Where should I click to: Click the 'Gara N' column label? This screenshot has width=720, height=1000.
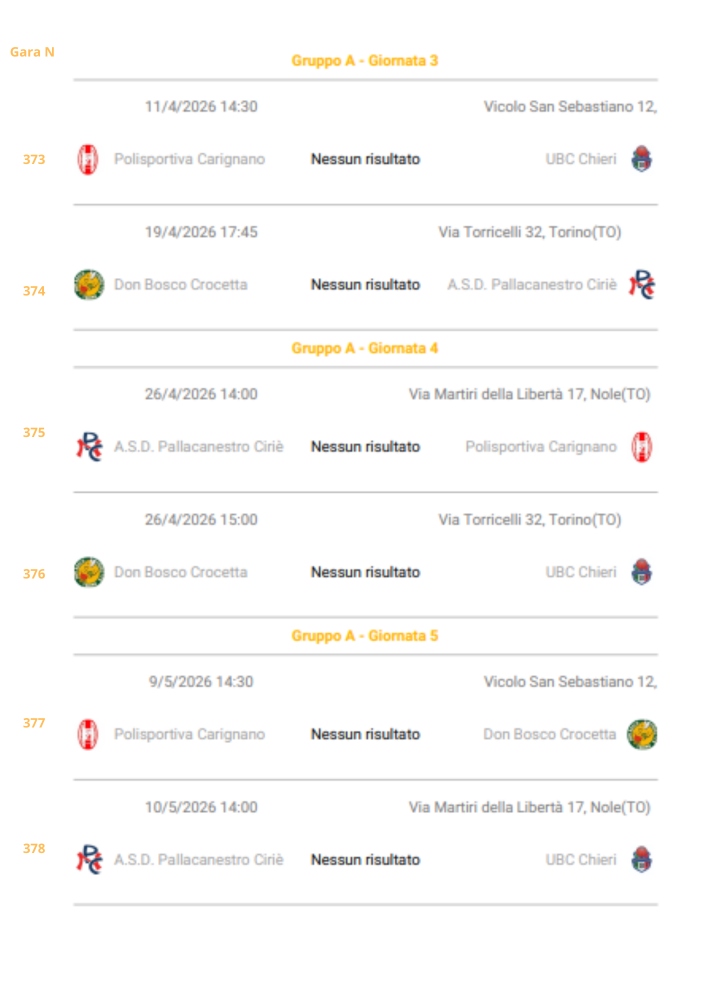[32, 52]
